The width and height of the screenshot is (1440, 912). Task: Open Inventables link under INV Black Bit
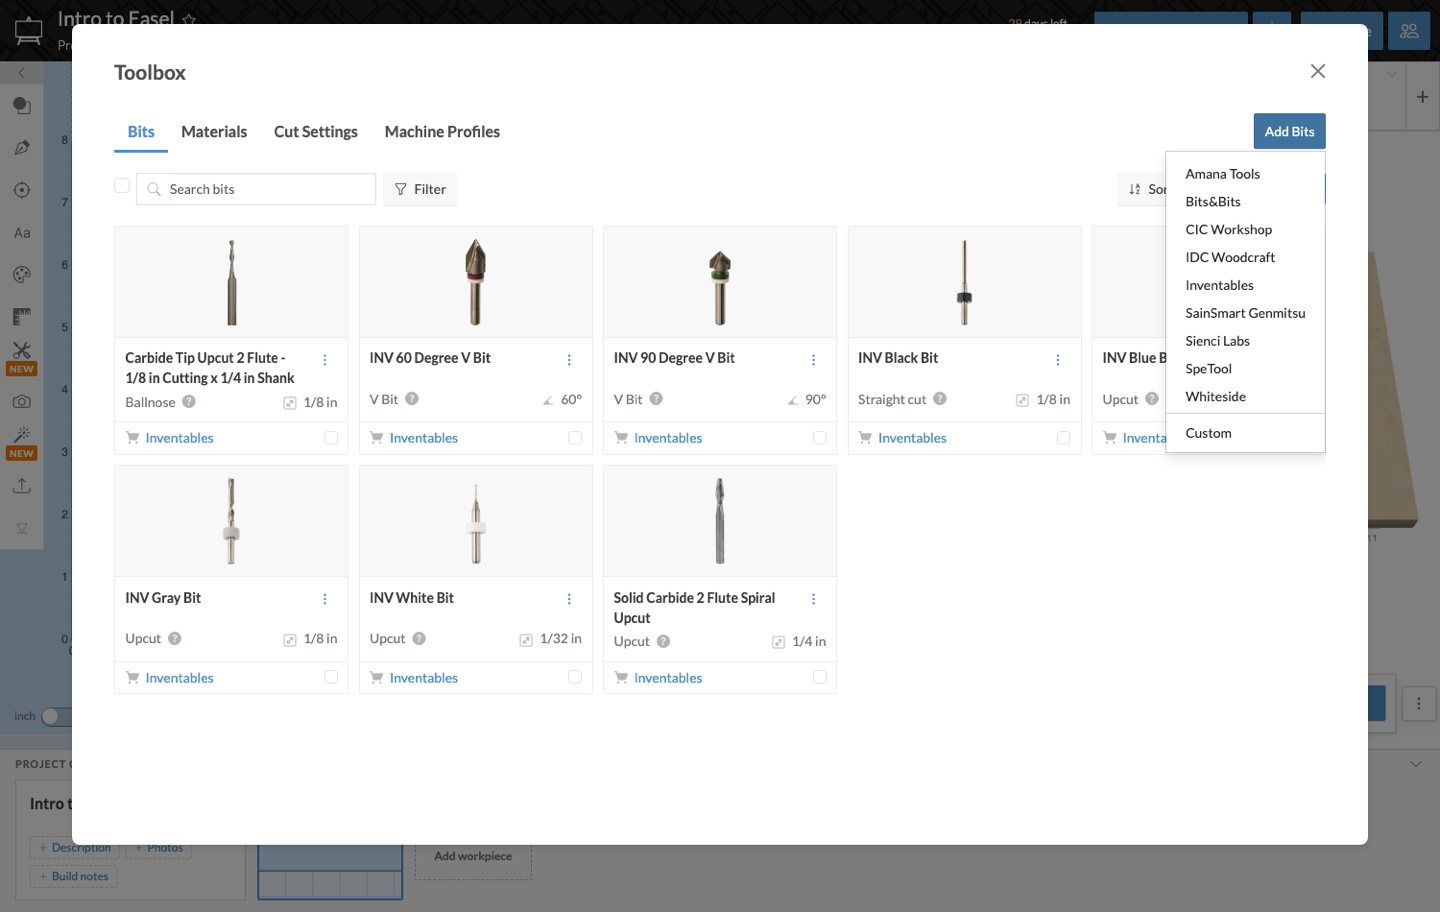tap(912, 438)
